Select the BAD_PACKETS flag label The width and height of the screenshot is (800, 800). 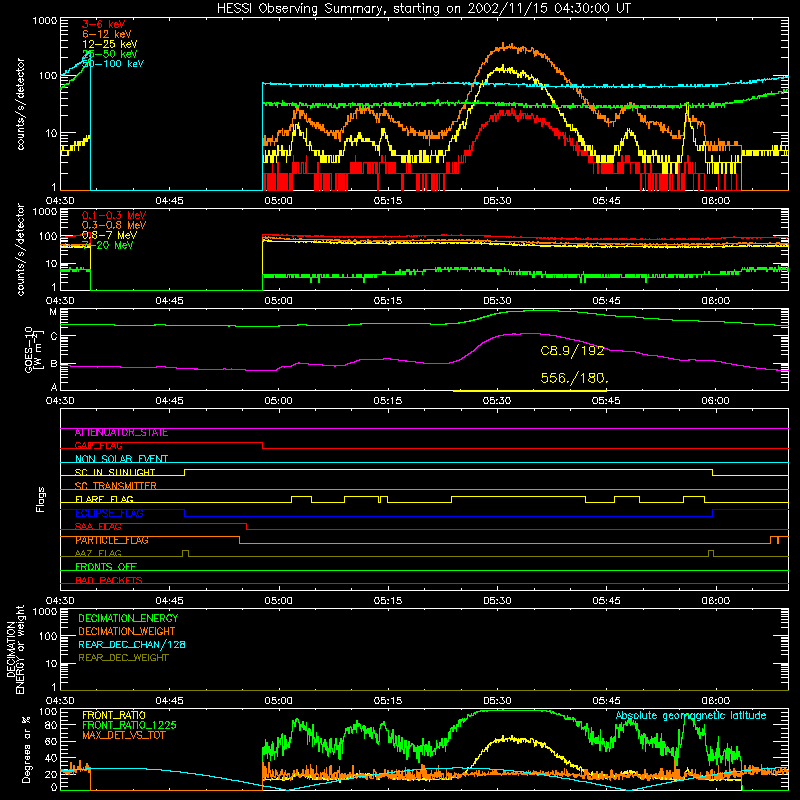(x=109, y=580)
